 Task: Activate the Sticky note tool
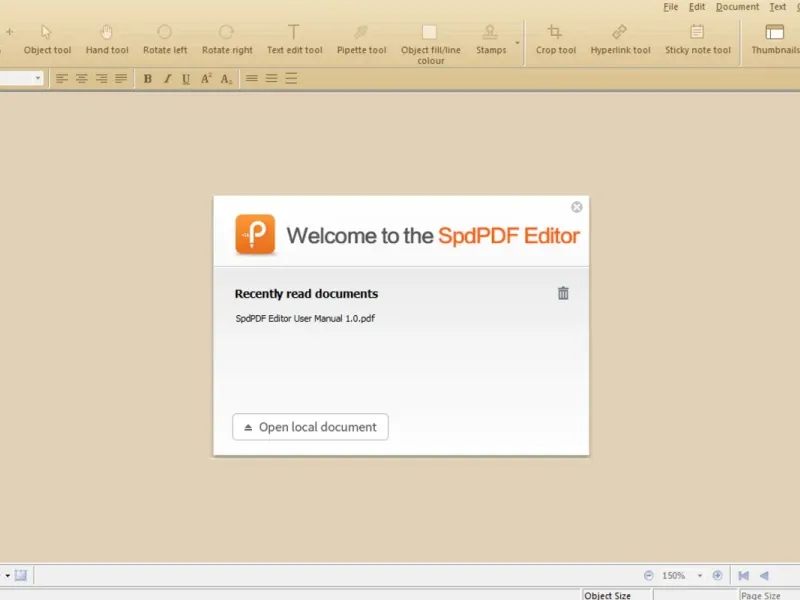click(697, 39)
